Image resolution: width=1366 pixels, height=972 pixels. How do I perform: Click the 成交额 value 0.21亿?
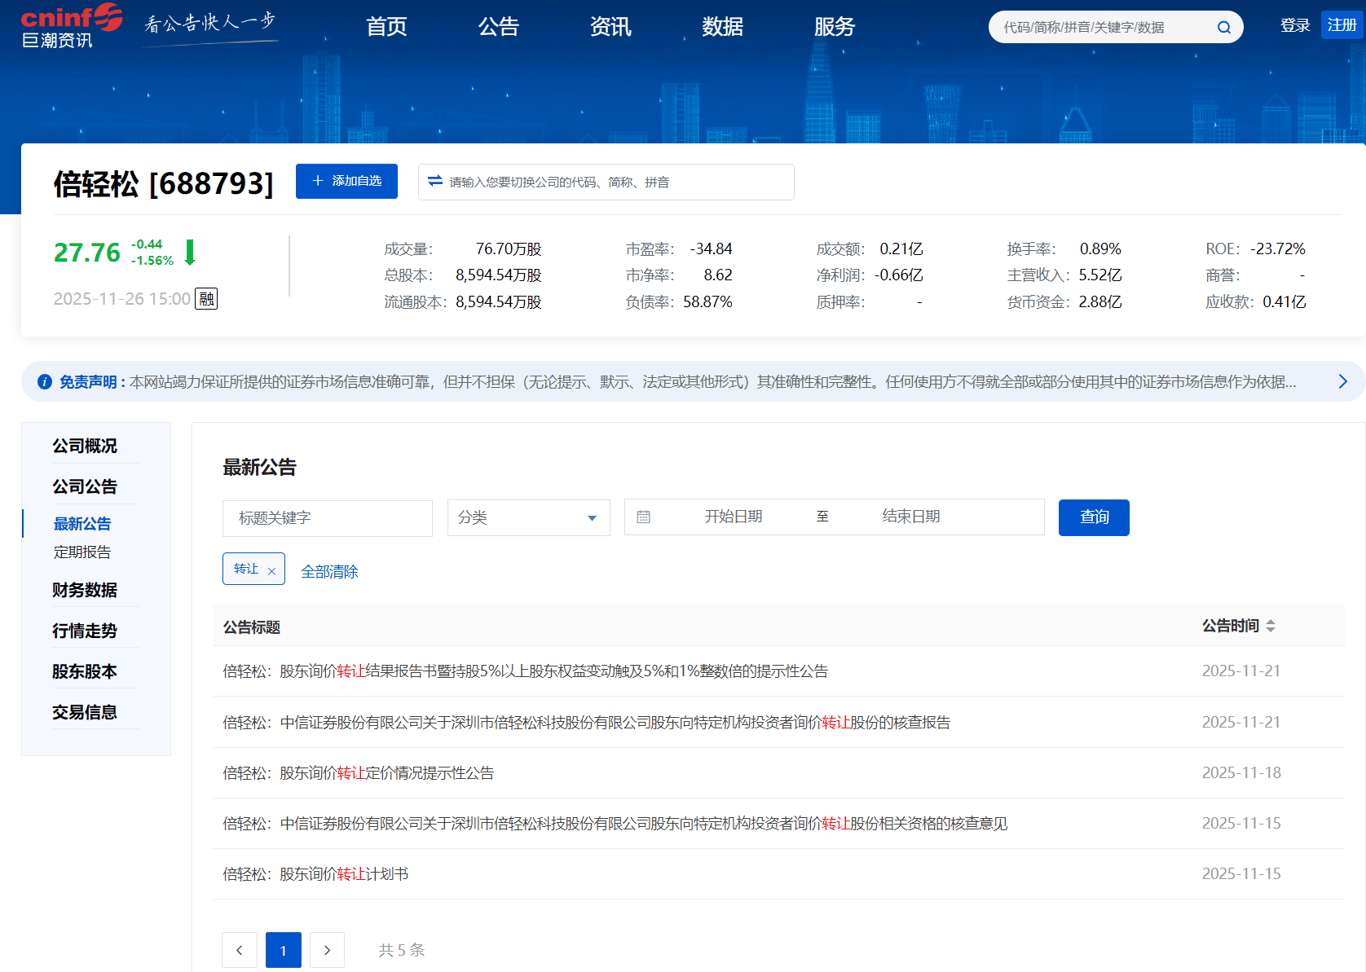(x=901, y=249)
